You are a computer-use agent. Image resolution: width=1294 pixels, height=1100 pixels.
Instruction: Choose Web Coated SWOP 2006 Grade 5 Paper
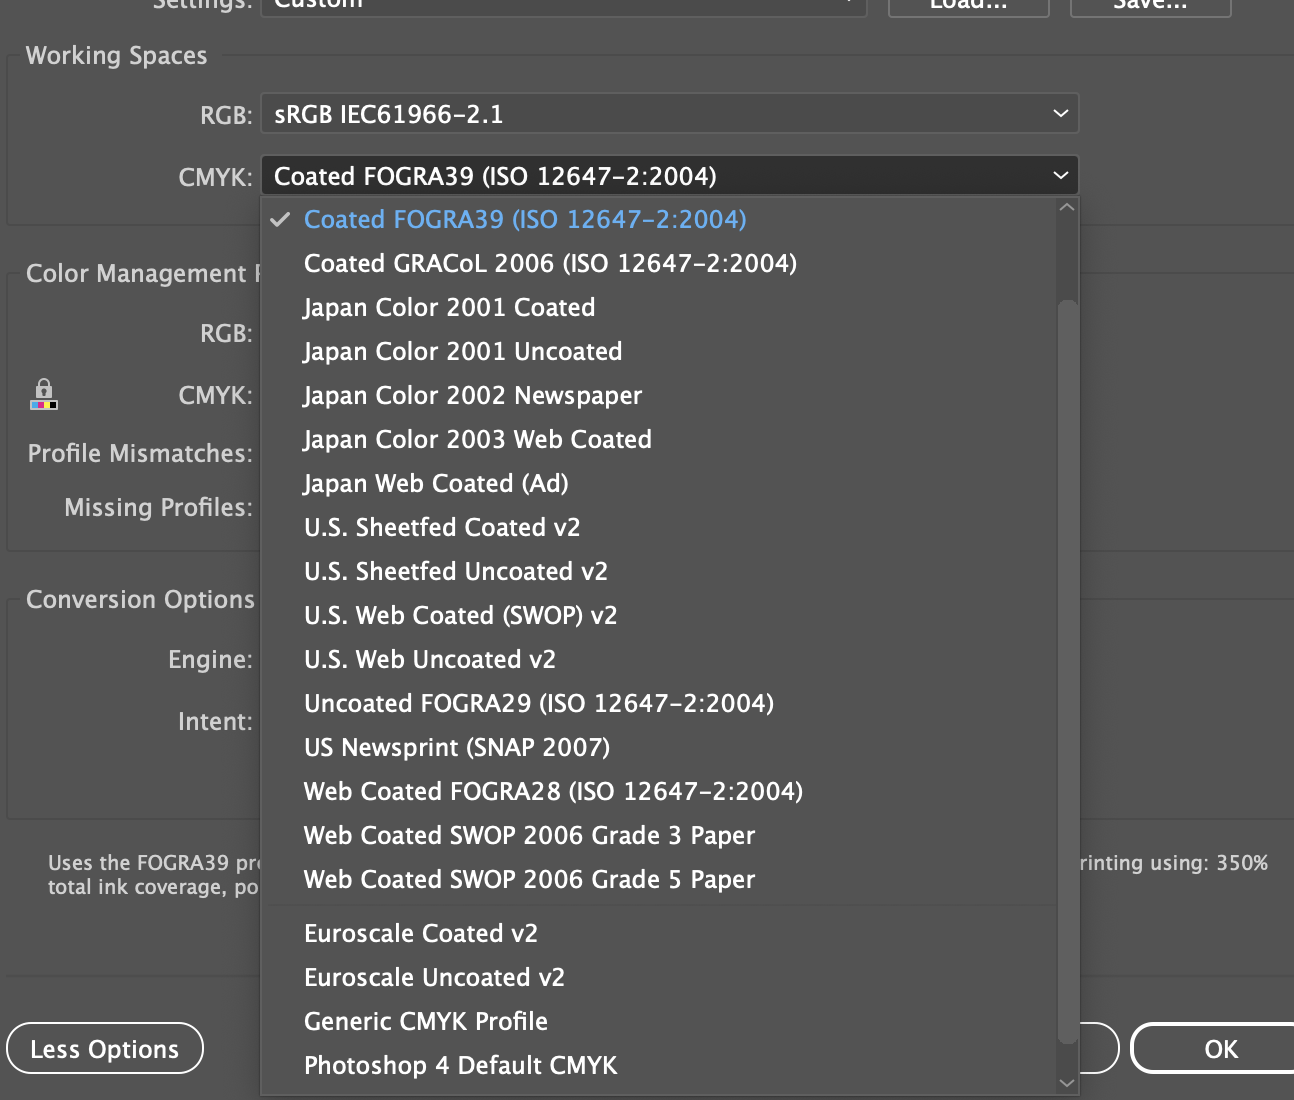[x=658, y=879]
